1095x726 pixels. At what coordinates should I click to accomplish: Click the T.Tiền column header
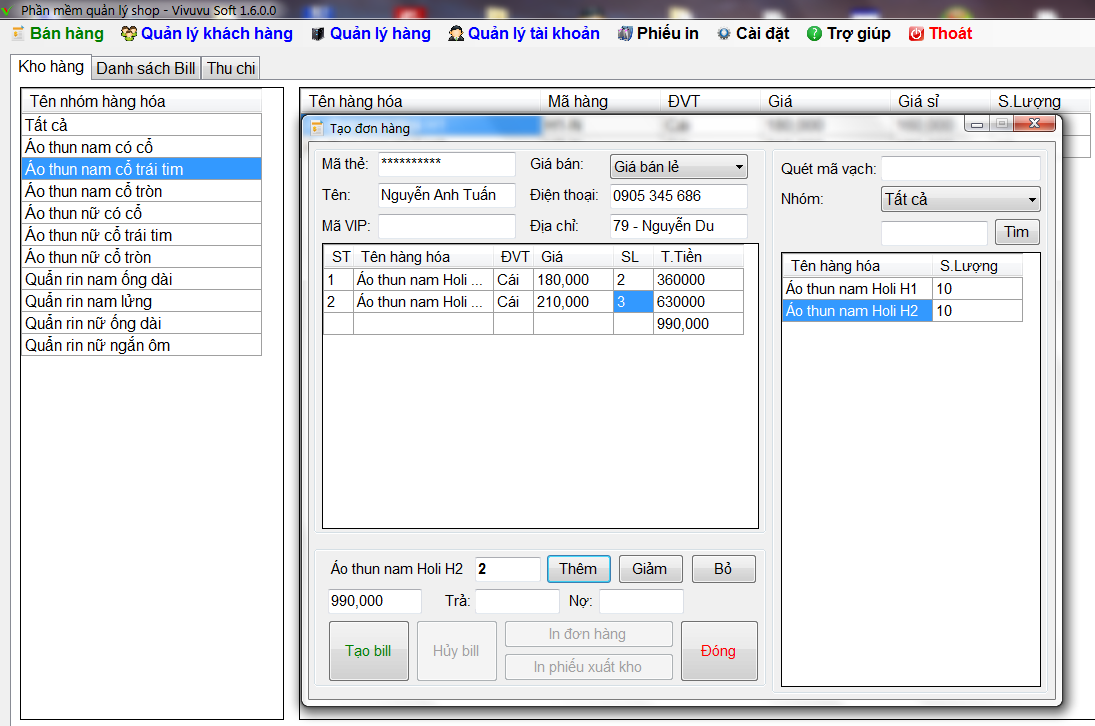pyautogui.click(x=698, y=257)
